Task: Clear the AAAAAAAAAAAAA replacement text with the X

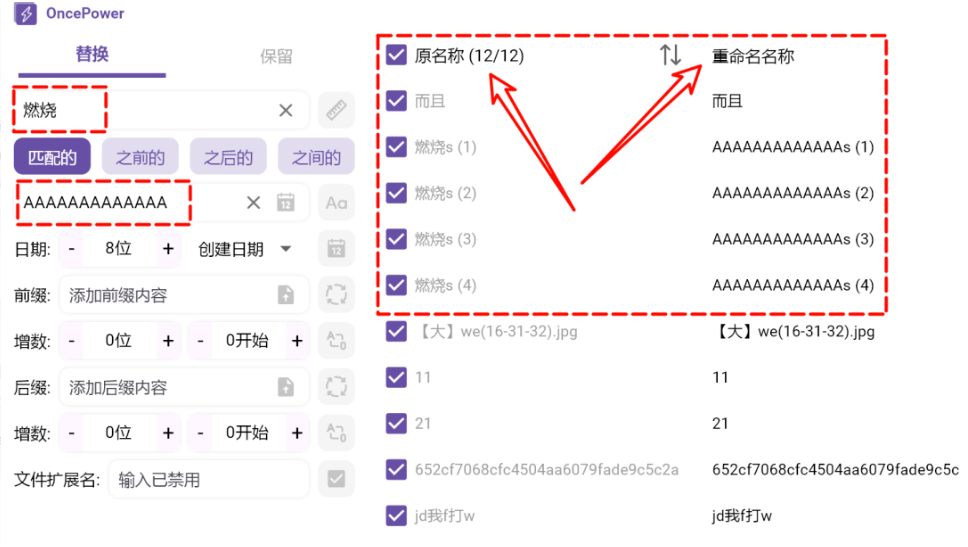Action: point(253,203)
